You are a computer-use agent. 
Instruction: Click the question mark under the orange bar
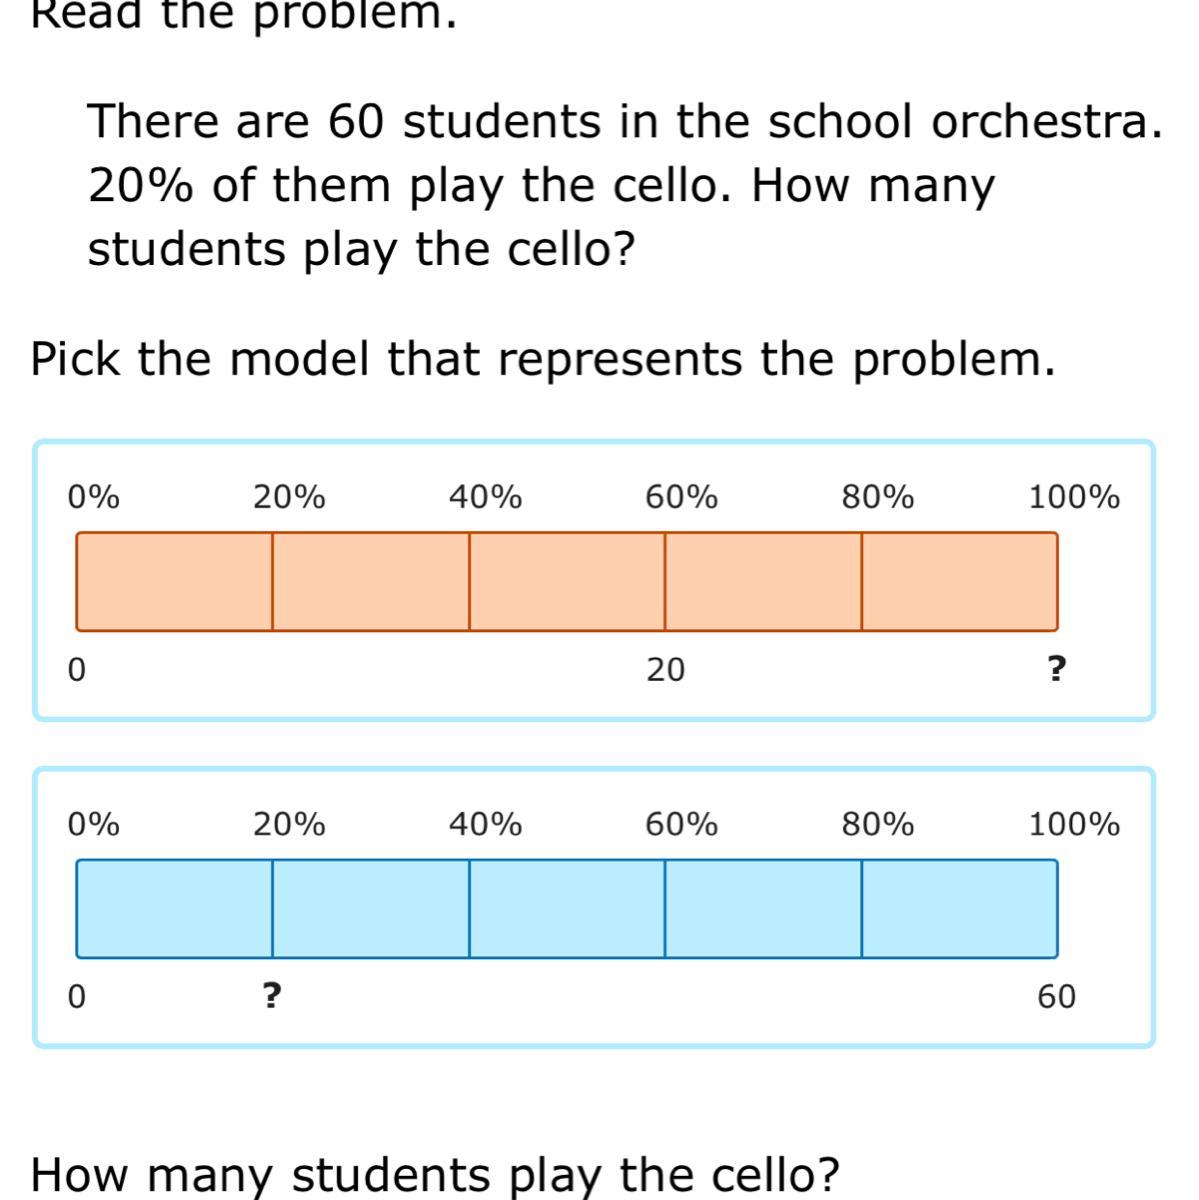1056,668
